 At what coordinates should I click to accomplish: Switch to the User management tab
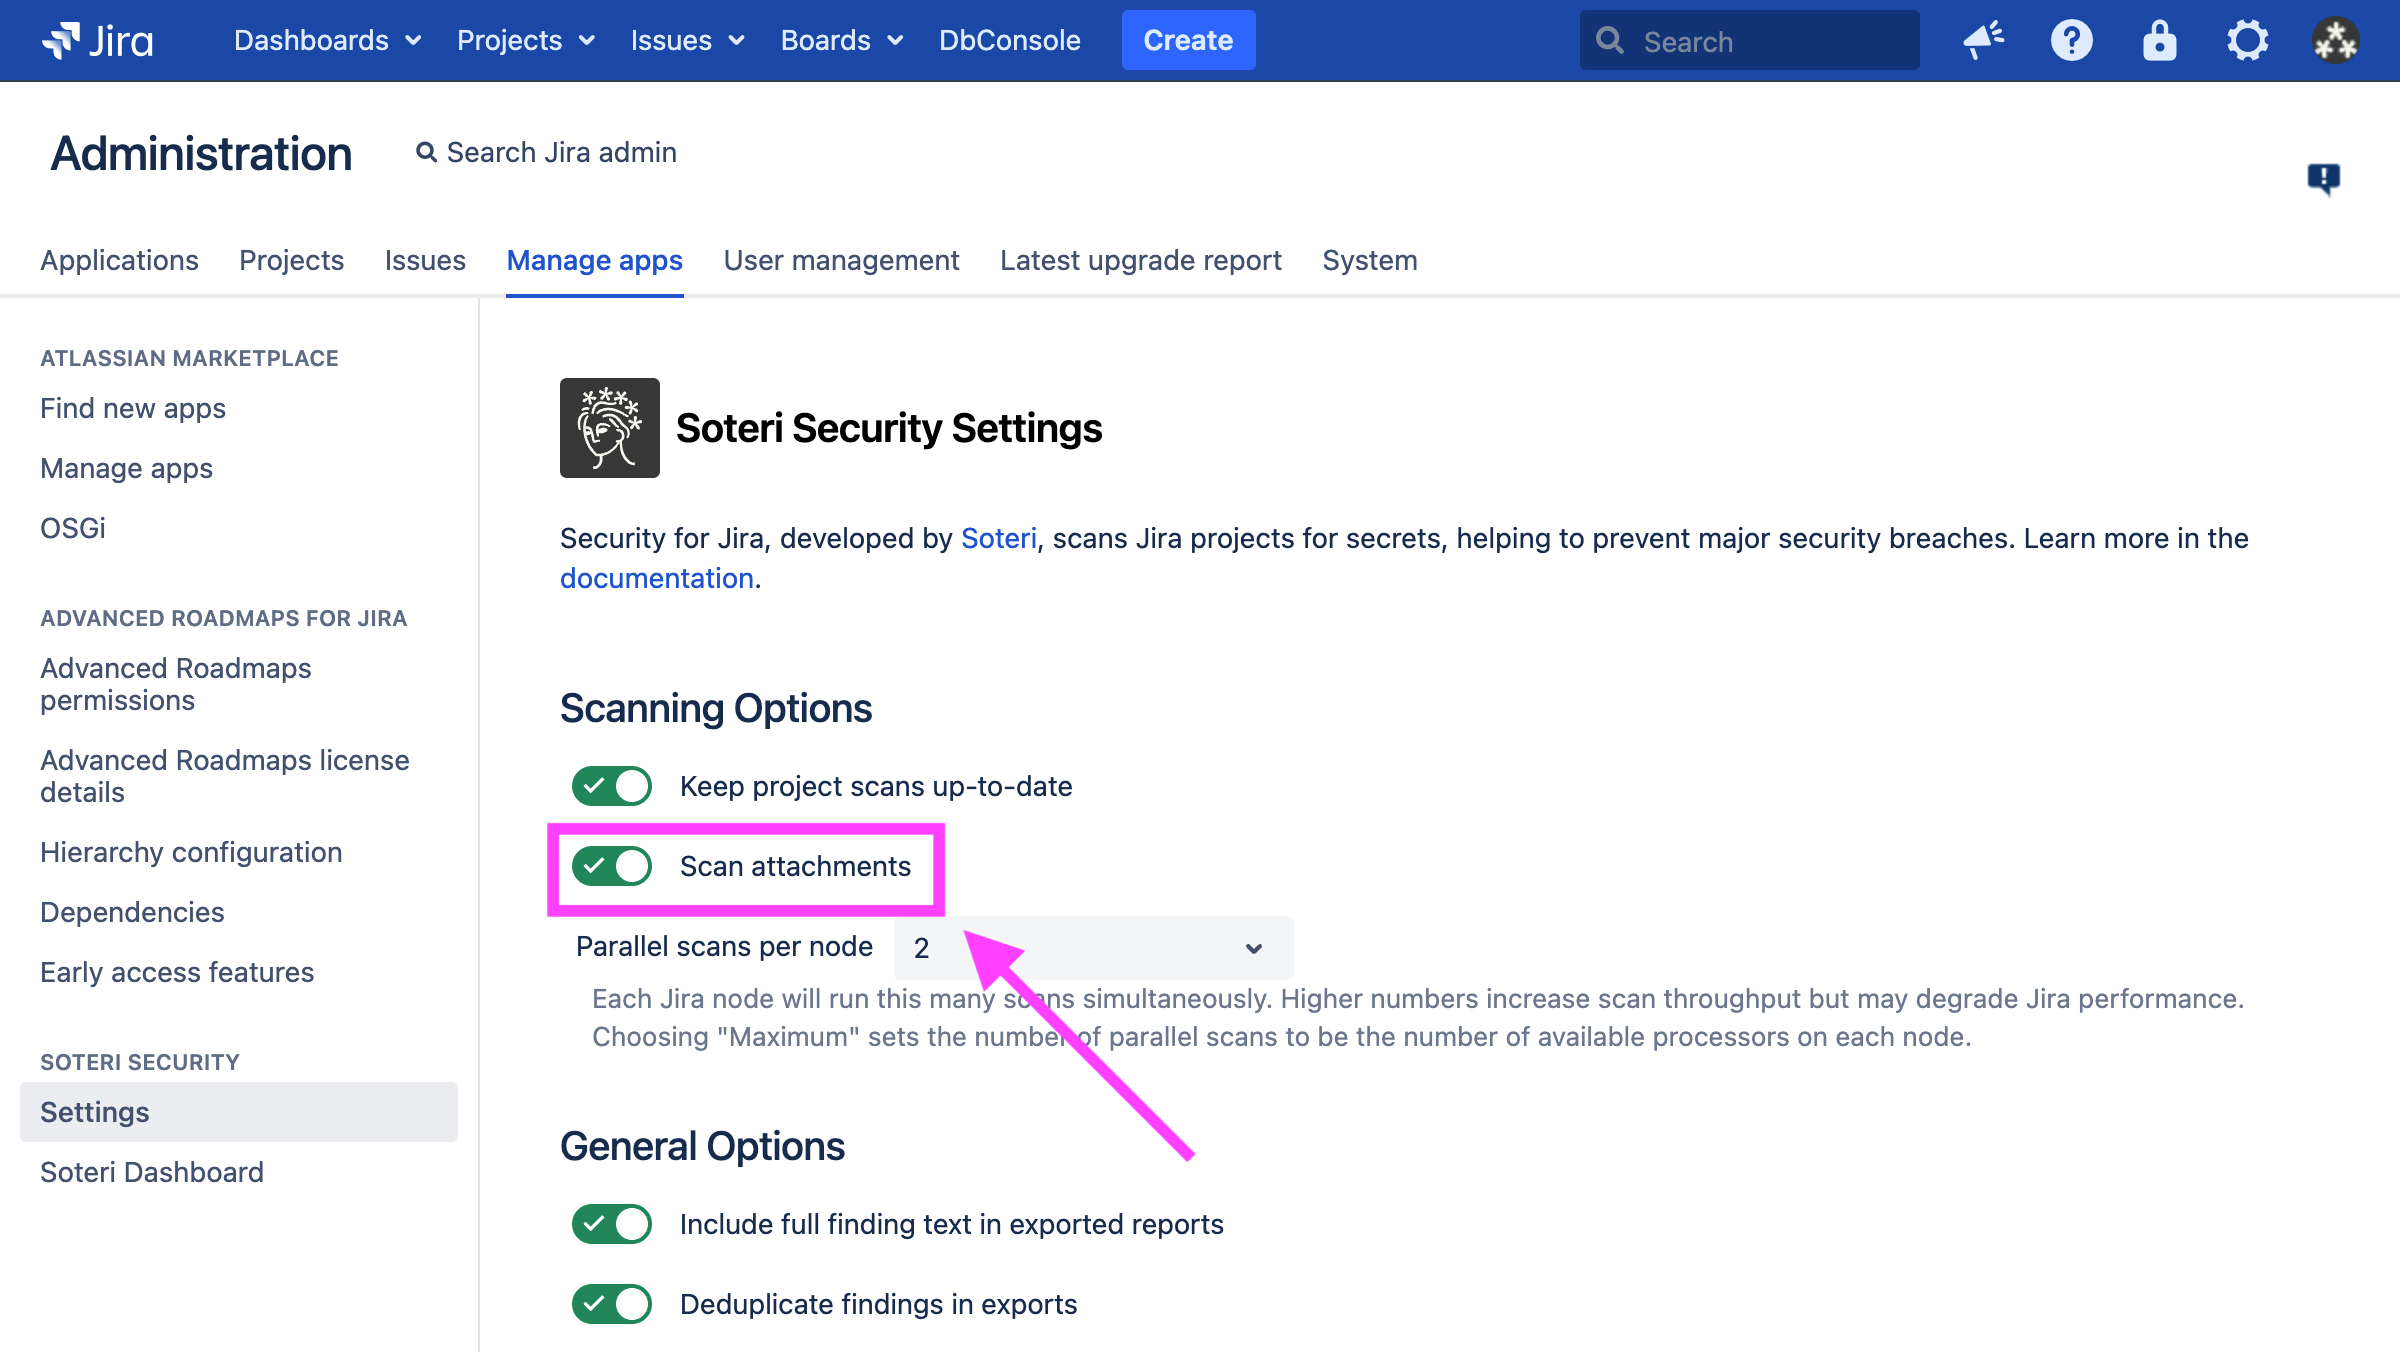841,260
